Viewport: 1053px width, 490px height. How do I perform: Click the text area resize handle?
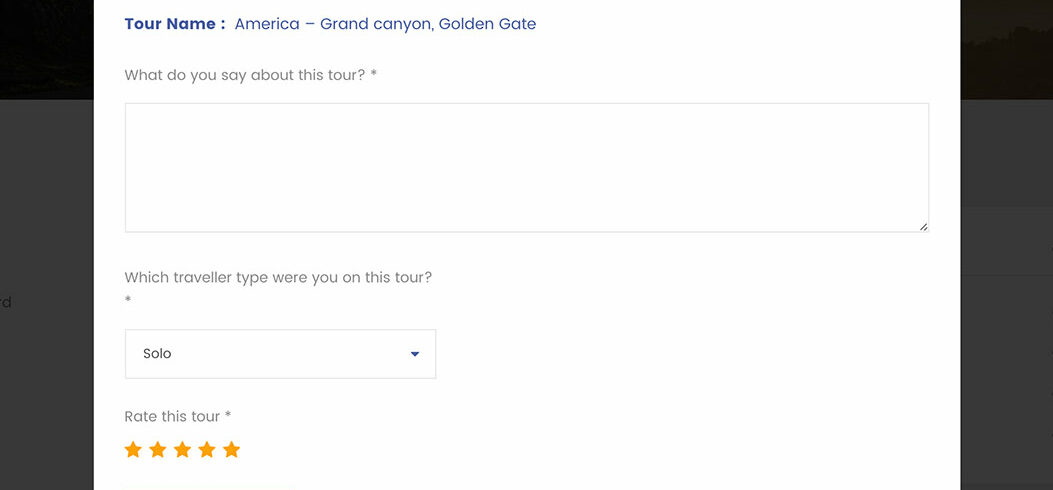(923, 227)
